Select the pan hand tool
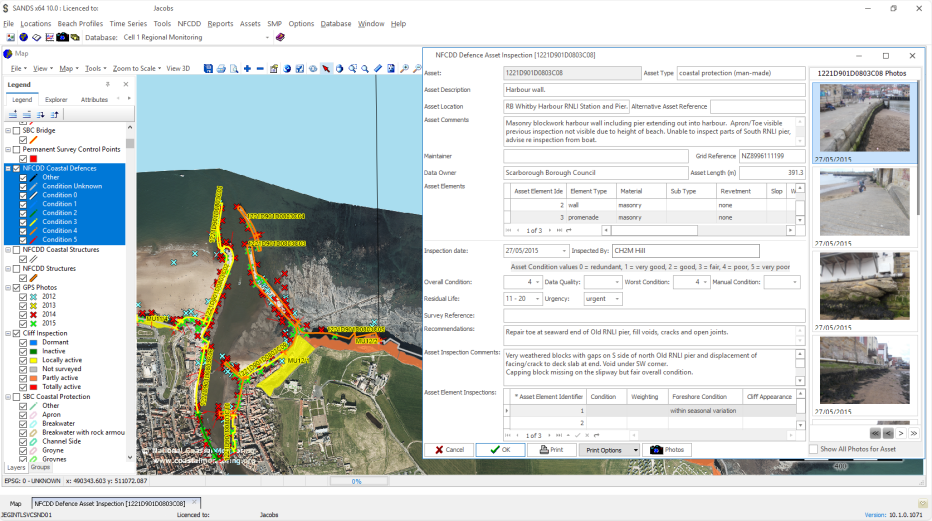The image size is (932, 521). [x=339, y=69]
